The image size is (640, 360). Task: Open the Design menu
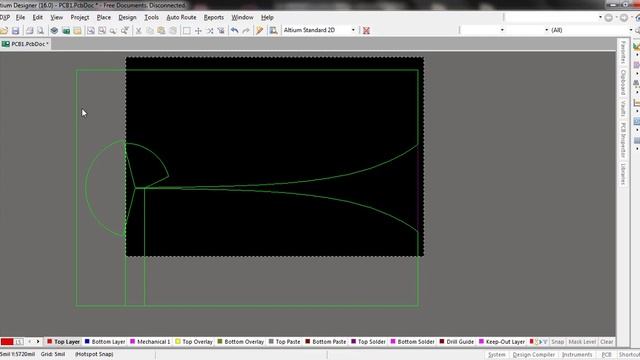point(127,18)
